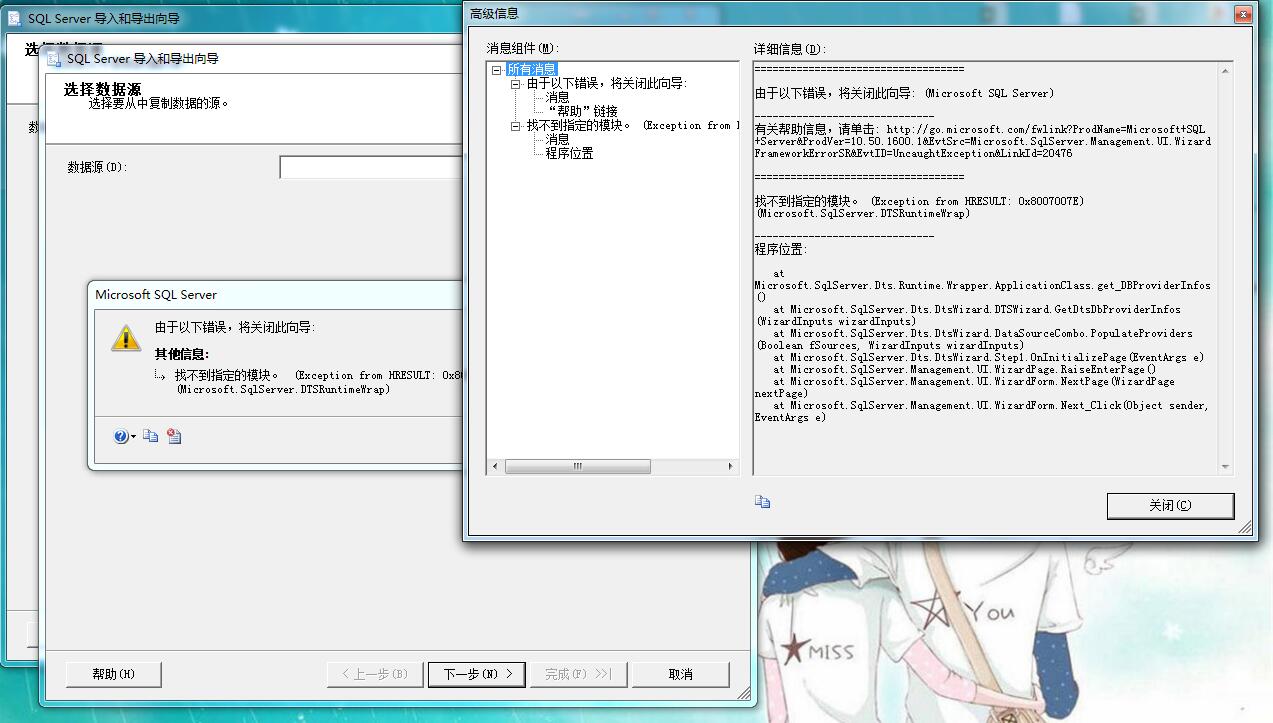Click the 数据源(D) combo box field

(x=370, y=167)
